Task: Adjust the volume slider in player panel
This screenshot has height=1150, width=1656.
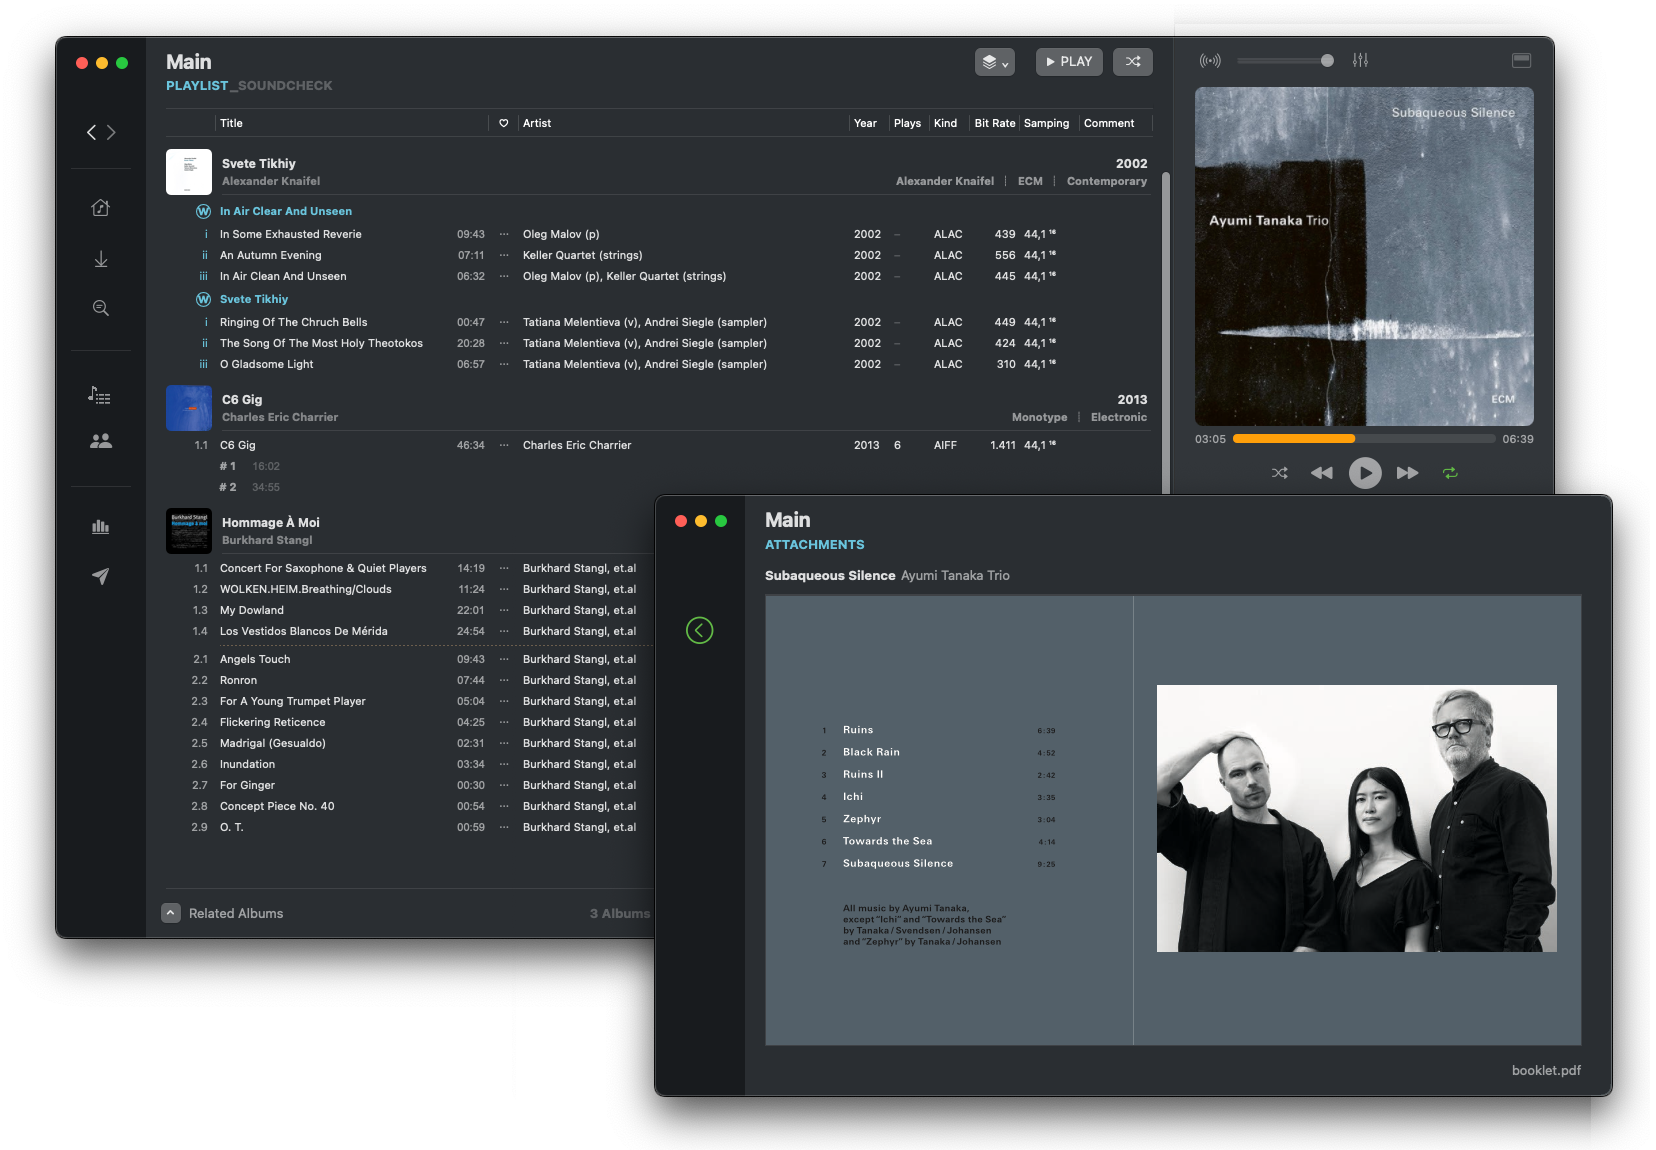Action: [x=1285, y=61]
